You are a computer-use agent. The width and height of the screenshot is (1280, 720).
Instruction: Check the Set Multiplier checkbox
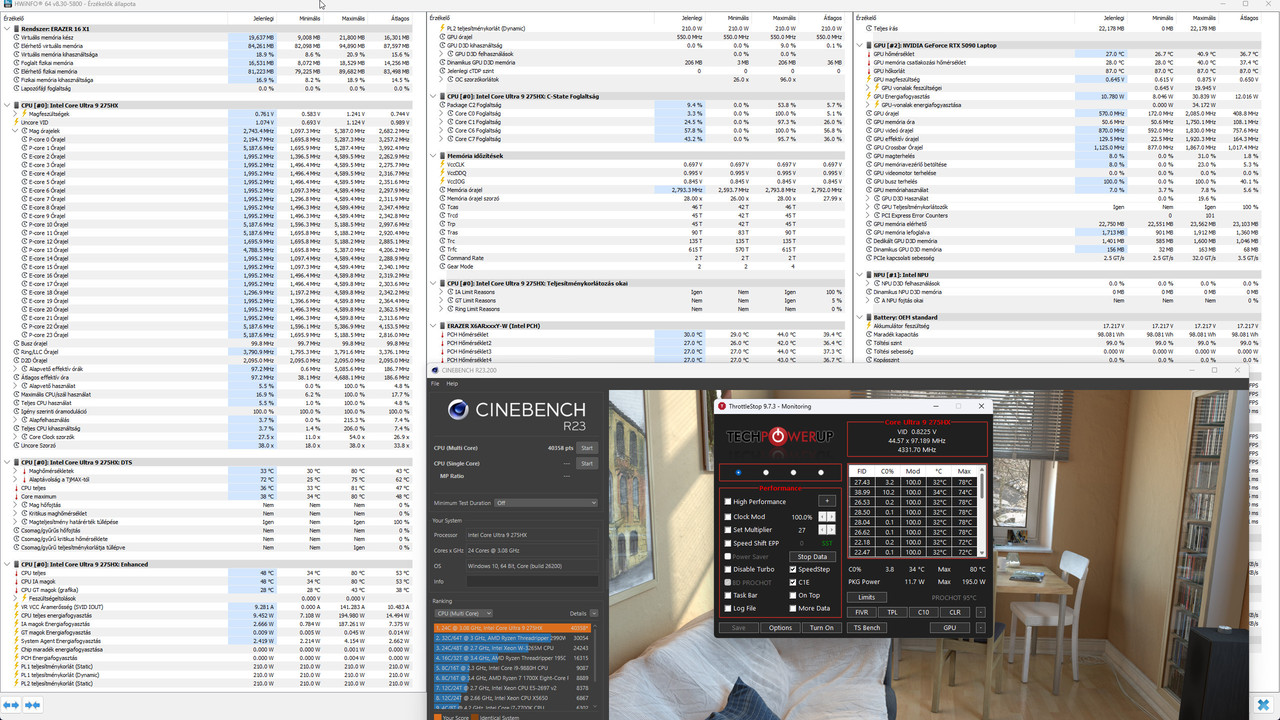click(x=727, y=530)
